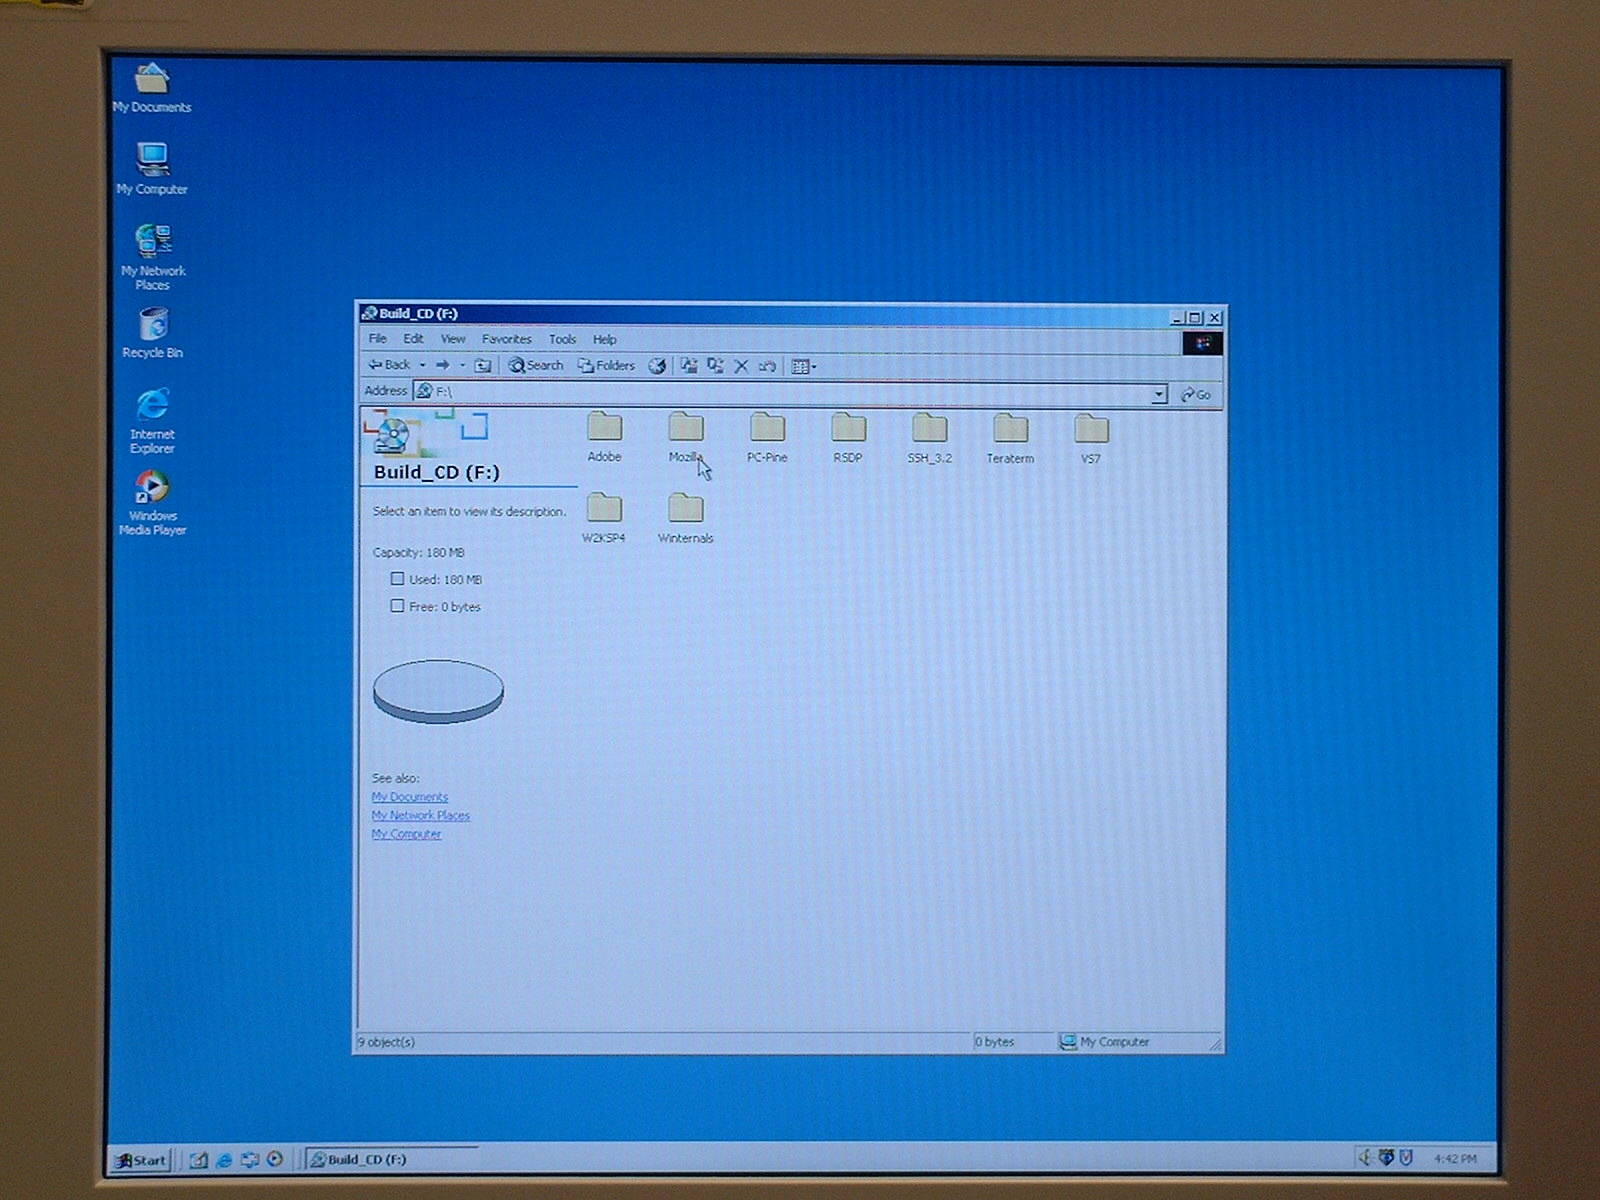Click the Start button on taskbar
The width and height of the screenshot is (1600, 1200).
tap(141, 1160)
